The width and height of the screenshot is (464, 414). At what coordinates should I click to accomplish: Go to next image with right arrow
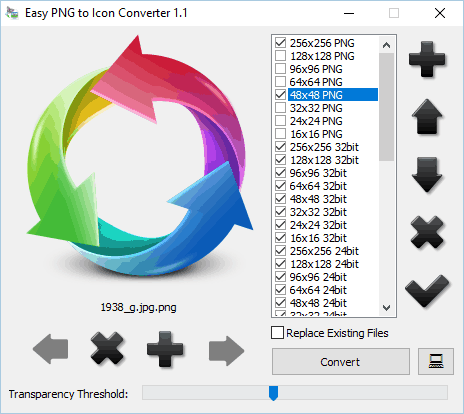click(x=226, y=351)
